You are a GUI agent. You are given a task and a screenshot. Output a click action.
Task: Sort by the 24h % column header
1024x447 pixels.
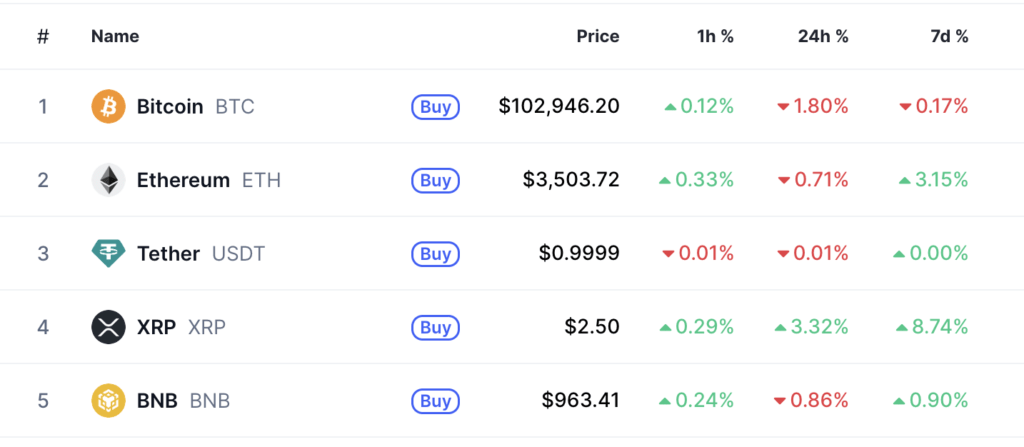tap(823, 36)
